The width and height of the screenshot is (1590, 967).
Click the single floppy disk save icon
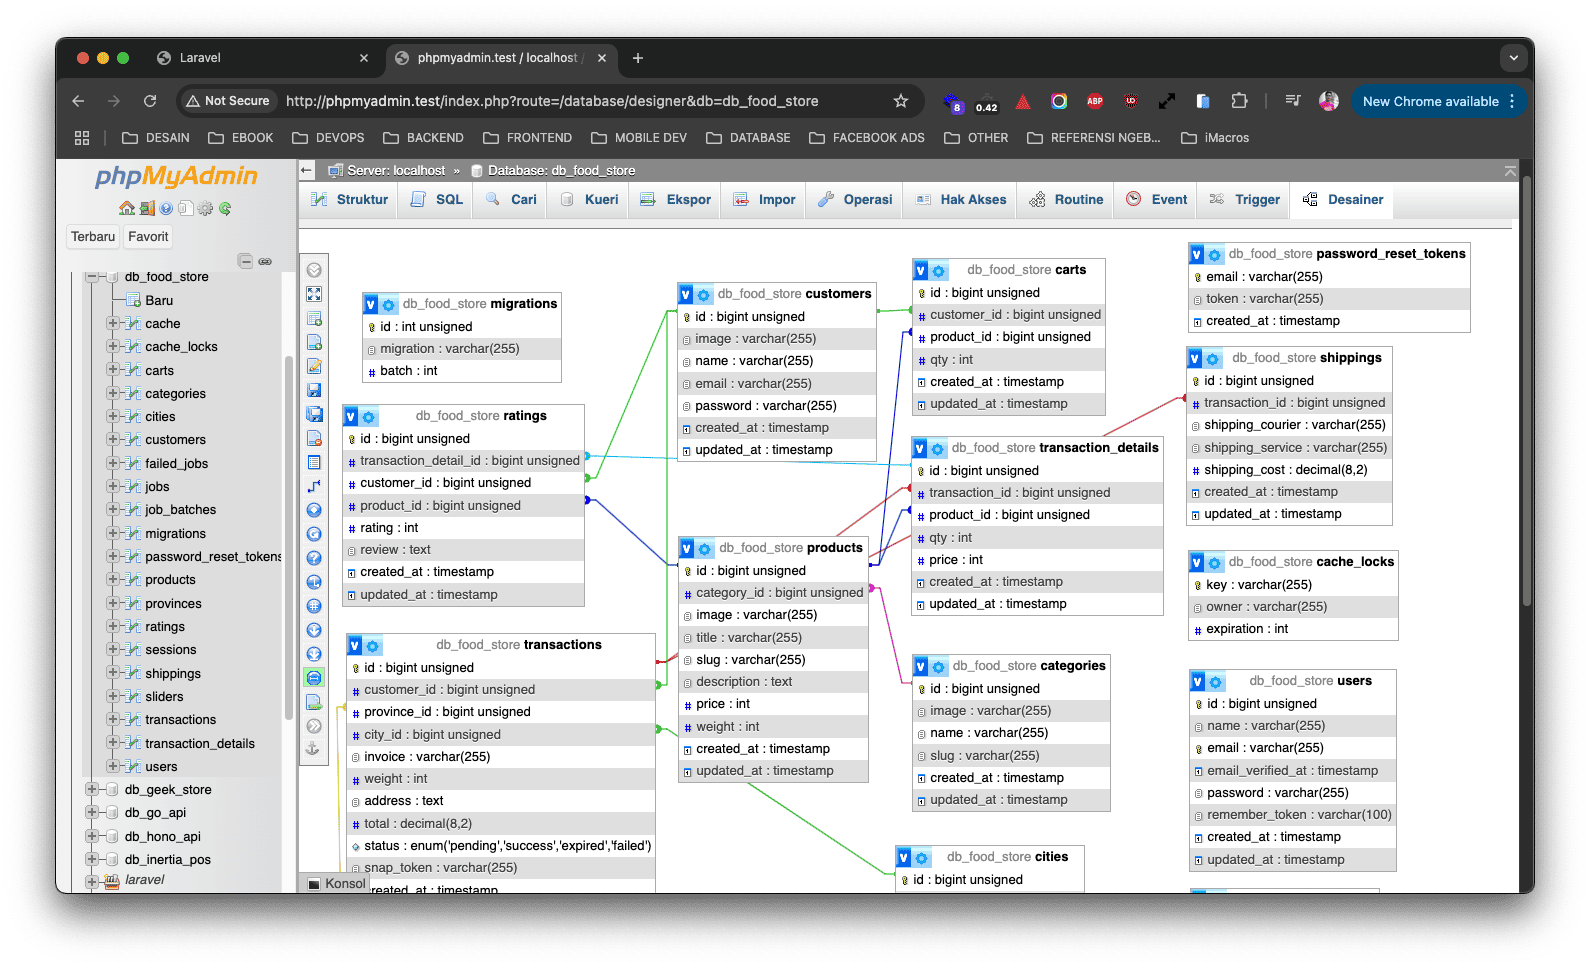314,390
